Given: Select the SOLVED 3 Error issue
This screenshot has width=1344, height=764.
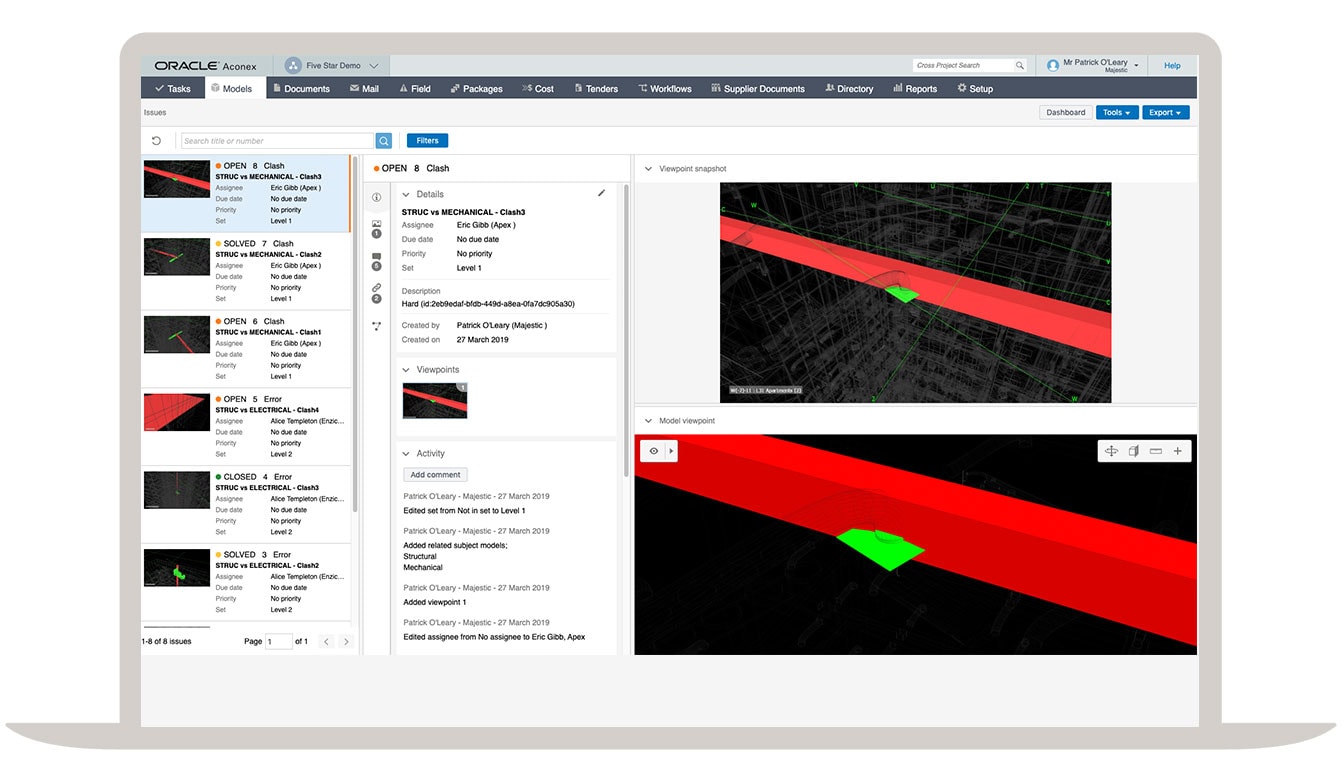Looking at the screenshot, I should pyautogui.click(x=246, y=582).
